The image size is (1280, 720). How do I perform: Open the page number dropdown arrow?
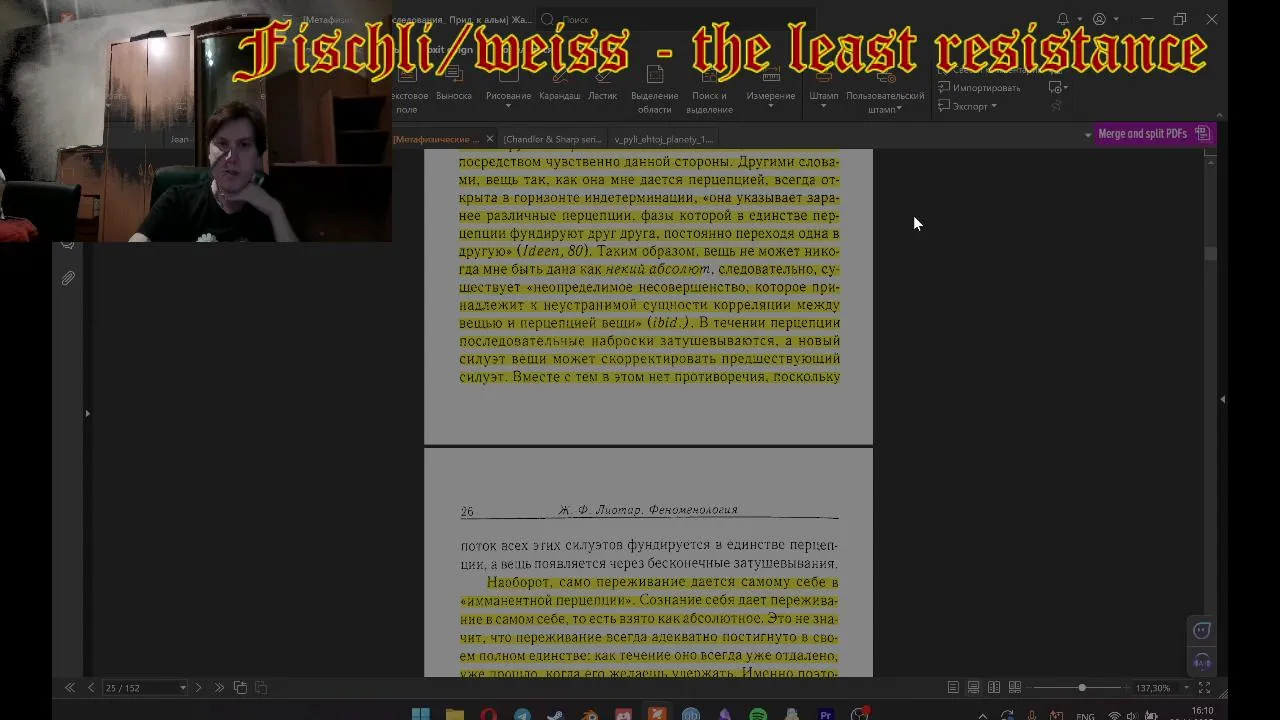(182, 688)
